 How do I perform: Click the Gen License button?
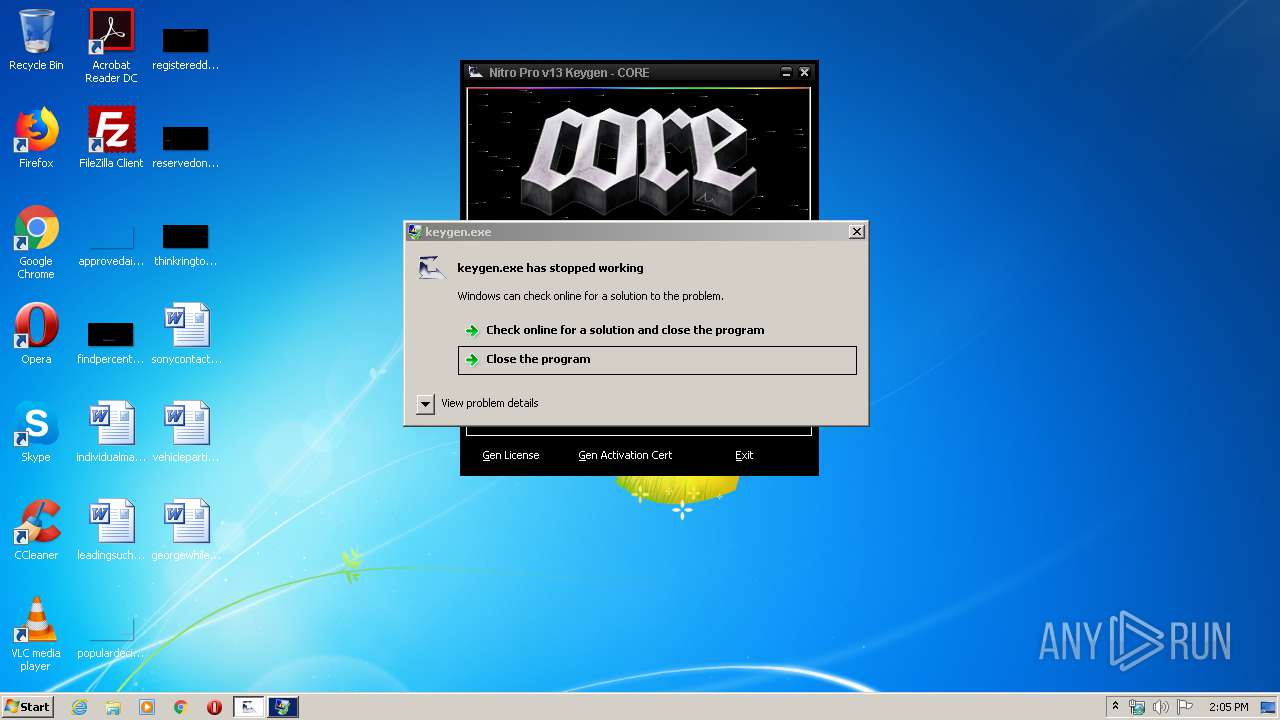(510, 455)
